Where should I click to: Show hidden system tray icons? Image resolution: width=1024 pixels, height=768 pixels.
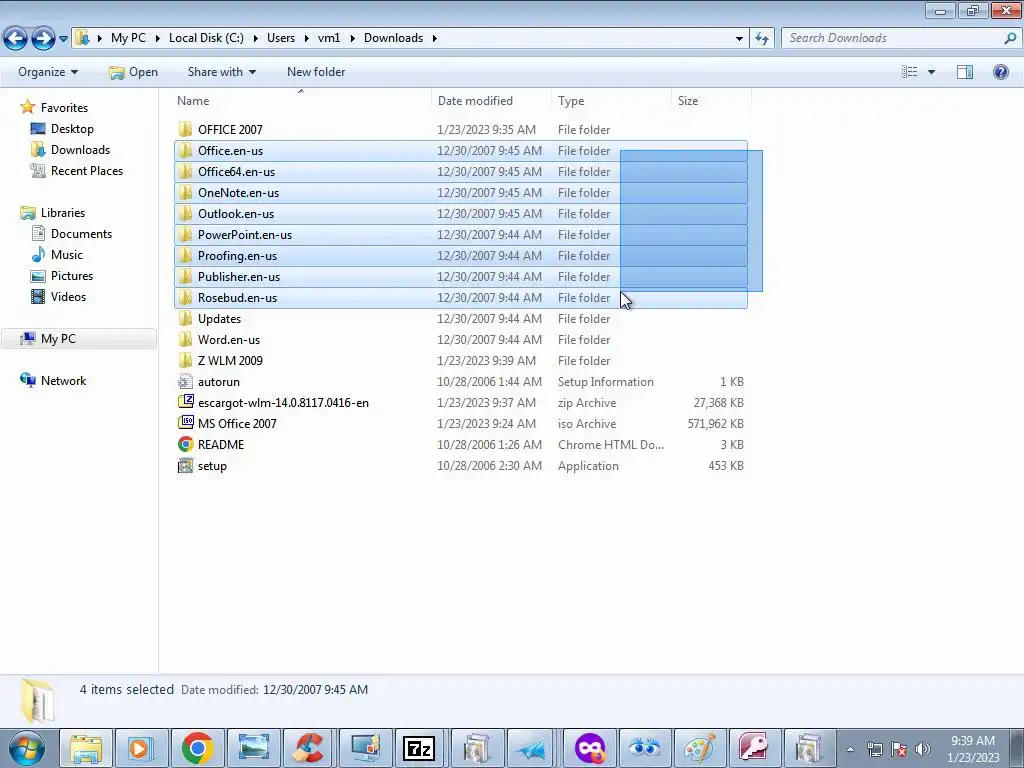[x=850, y=749]
